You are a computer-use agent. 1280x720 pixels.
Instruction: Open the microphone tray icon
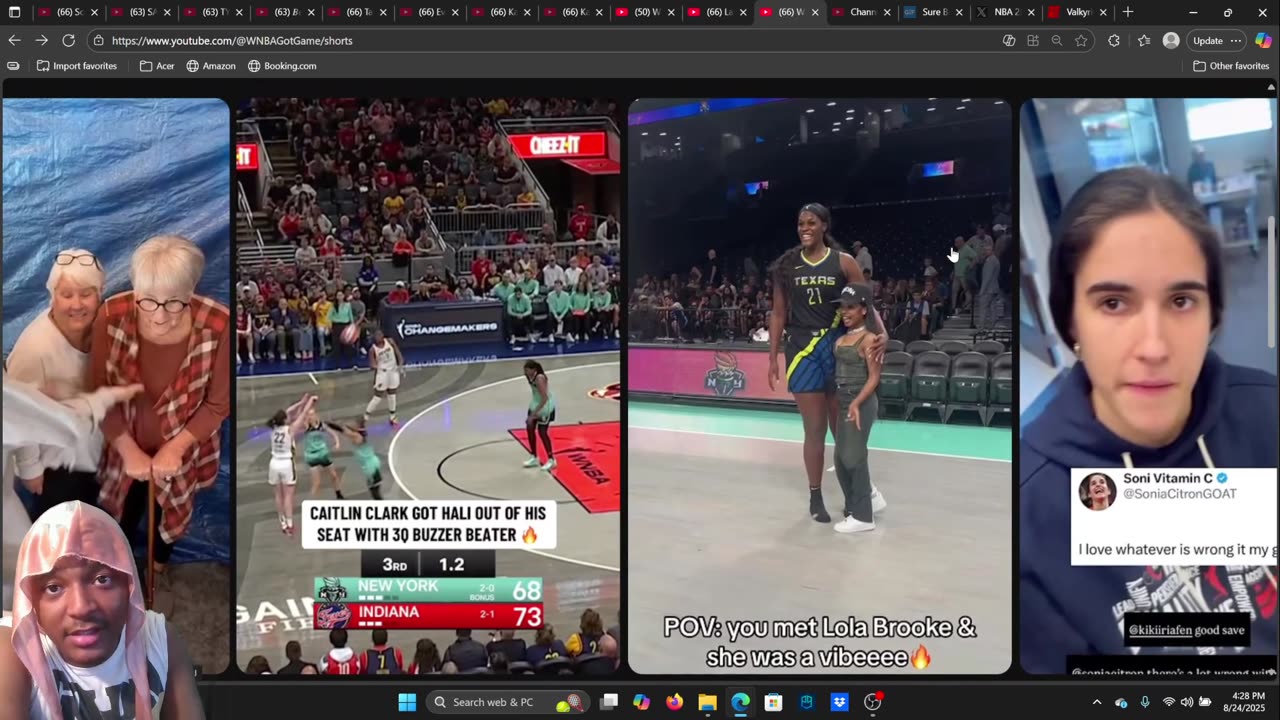tap(1145, 702)
